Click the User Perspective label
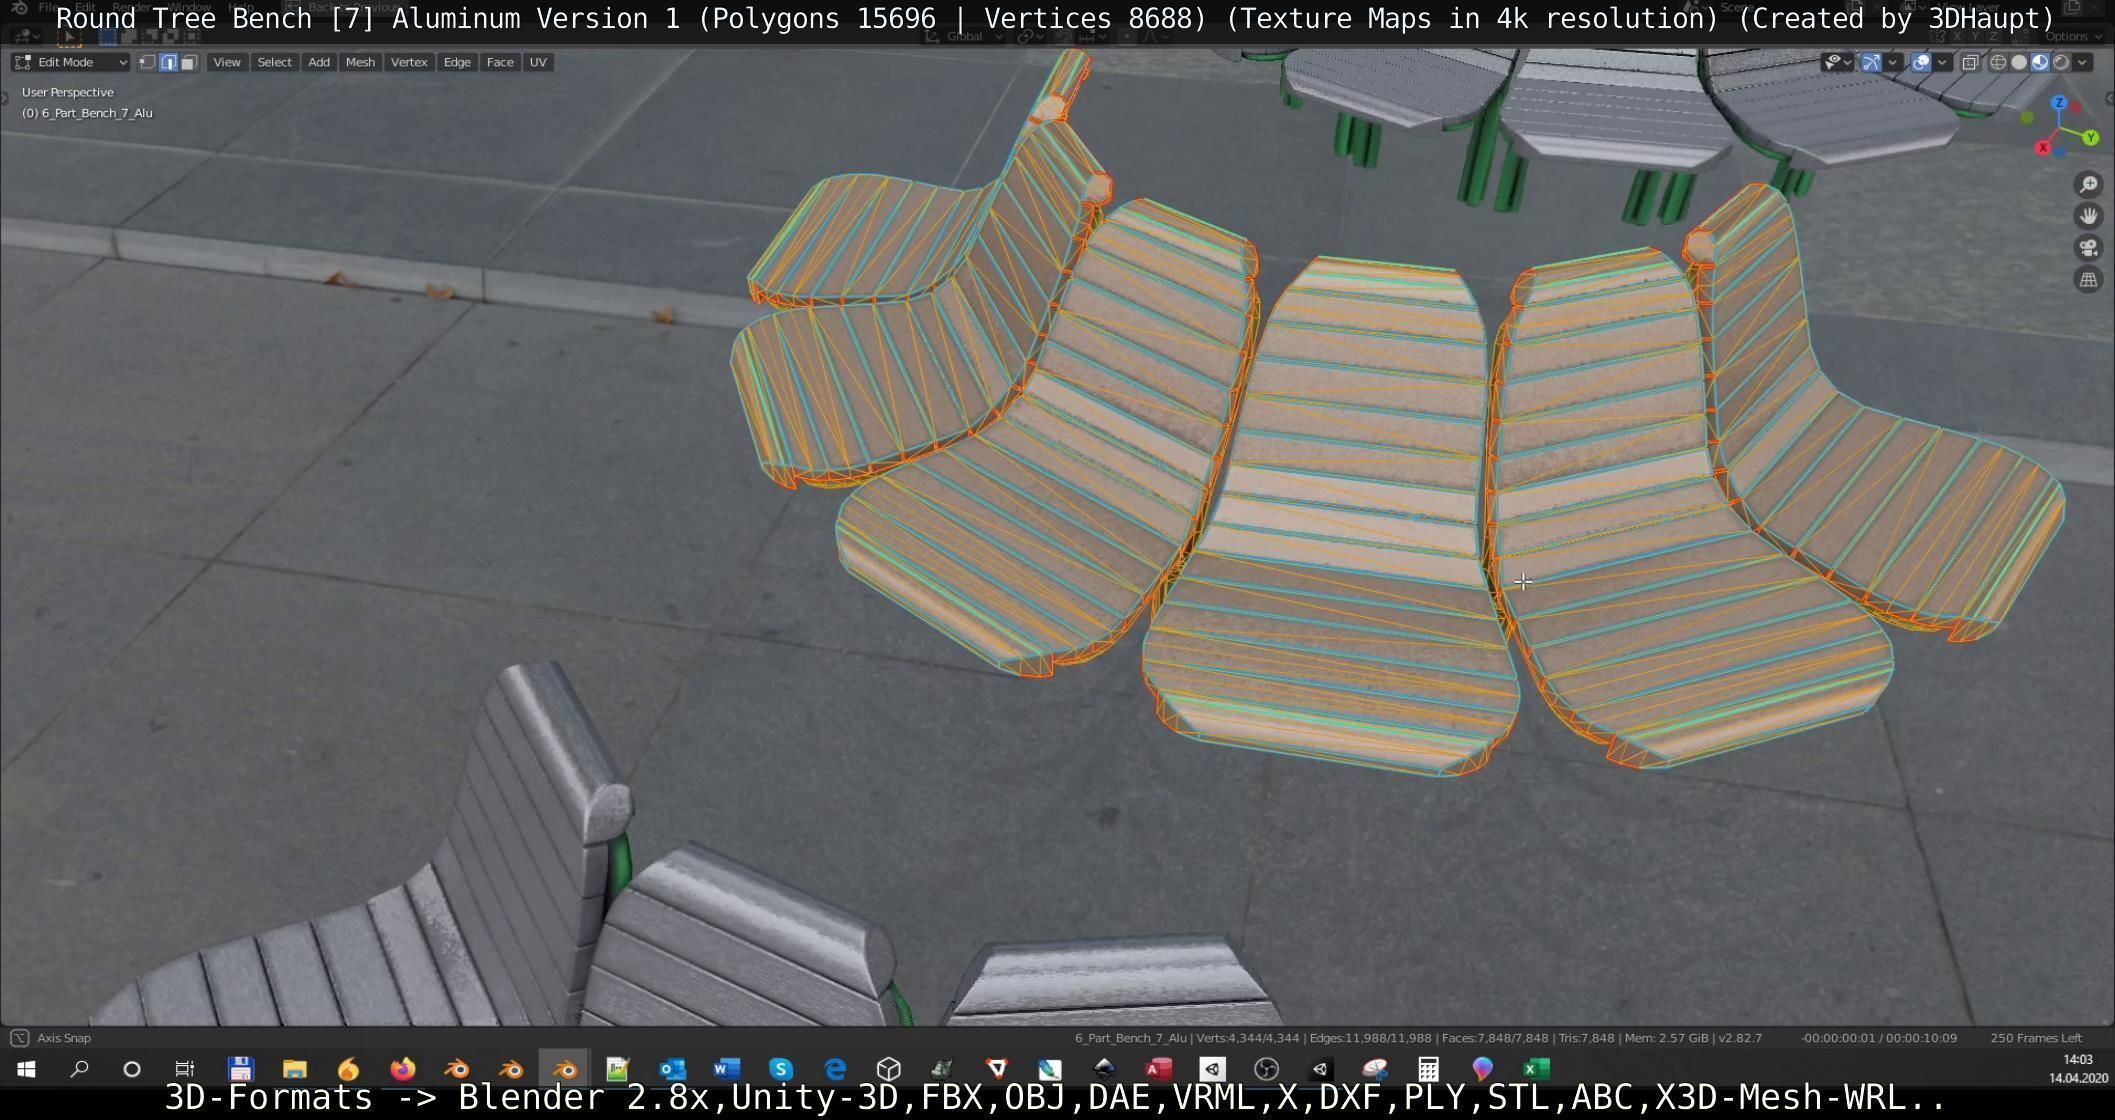Viewport: 2115px width, 1120px height. coord(68,92)
